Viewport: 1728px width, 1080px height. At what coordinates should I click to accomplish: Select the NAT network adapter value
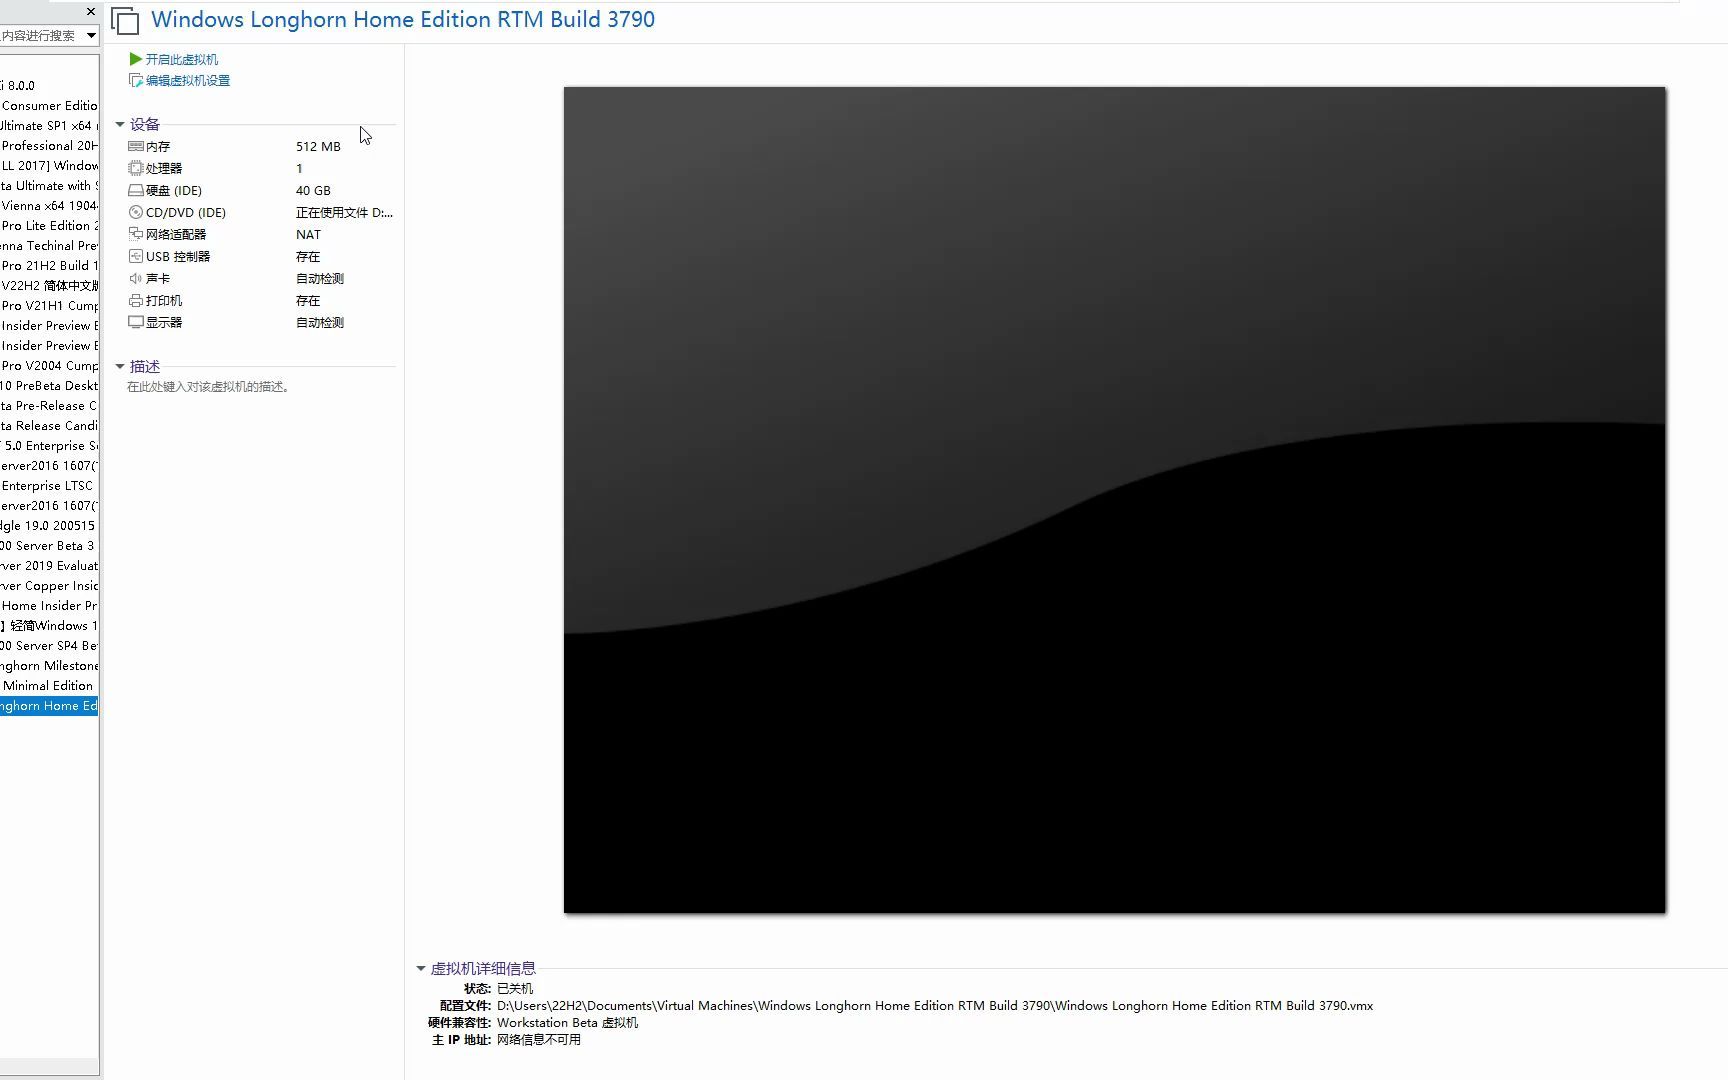point(308,234)
